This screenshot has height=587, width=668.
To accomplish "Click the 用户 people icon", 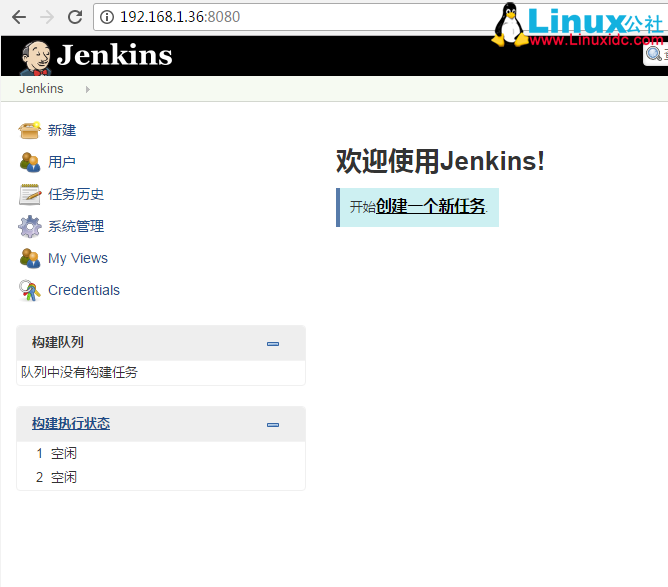I will (x=30, y=162).
